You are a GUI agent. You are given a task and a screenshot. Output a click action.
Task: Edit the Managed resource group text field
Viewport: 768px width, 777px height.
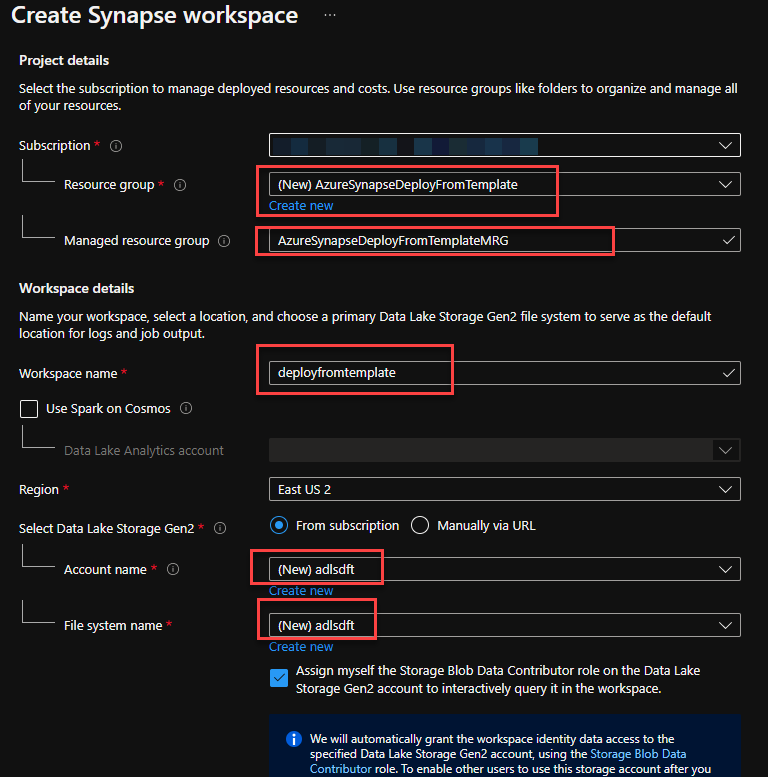coord(505,240)
